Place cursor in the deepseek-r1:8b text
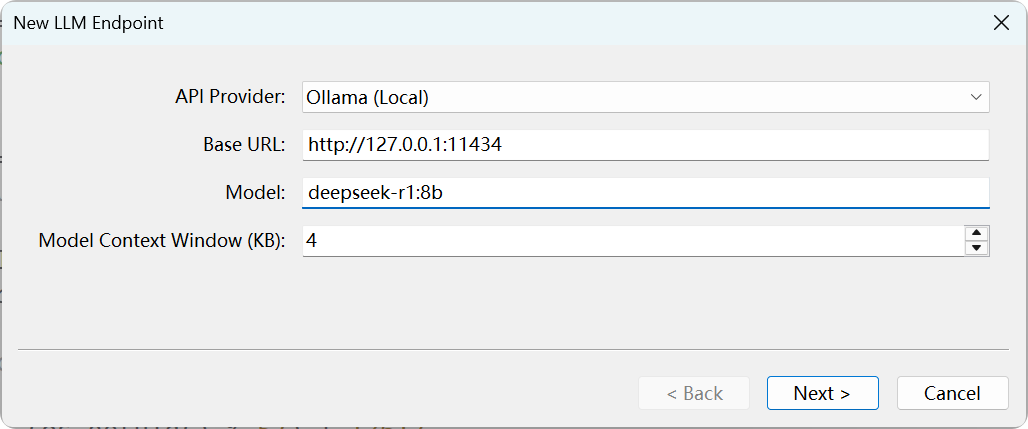Viewport: 1028px width, 429px height. 374,193
